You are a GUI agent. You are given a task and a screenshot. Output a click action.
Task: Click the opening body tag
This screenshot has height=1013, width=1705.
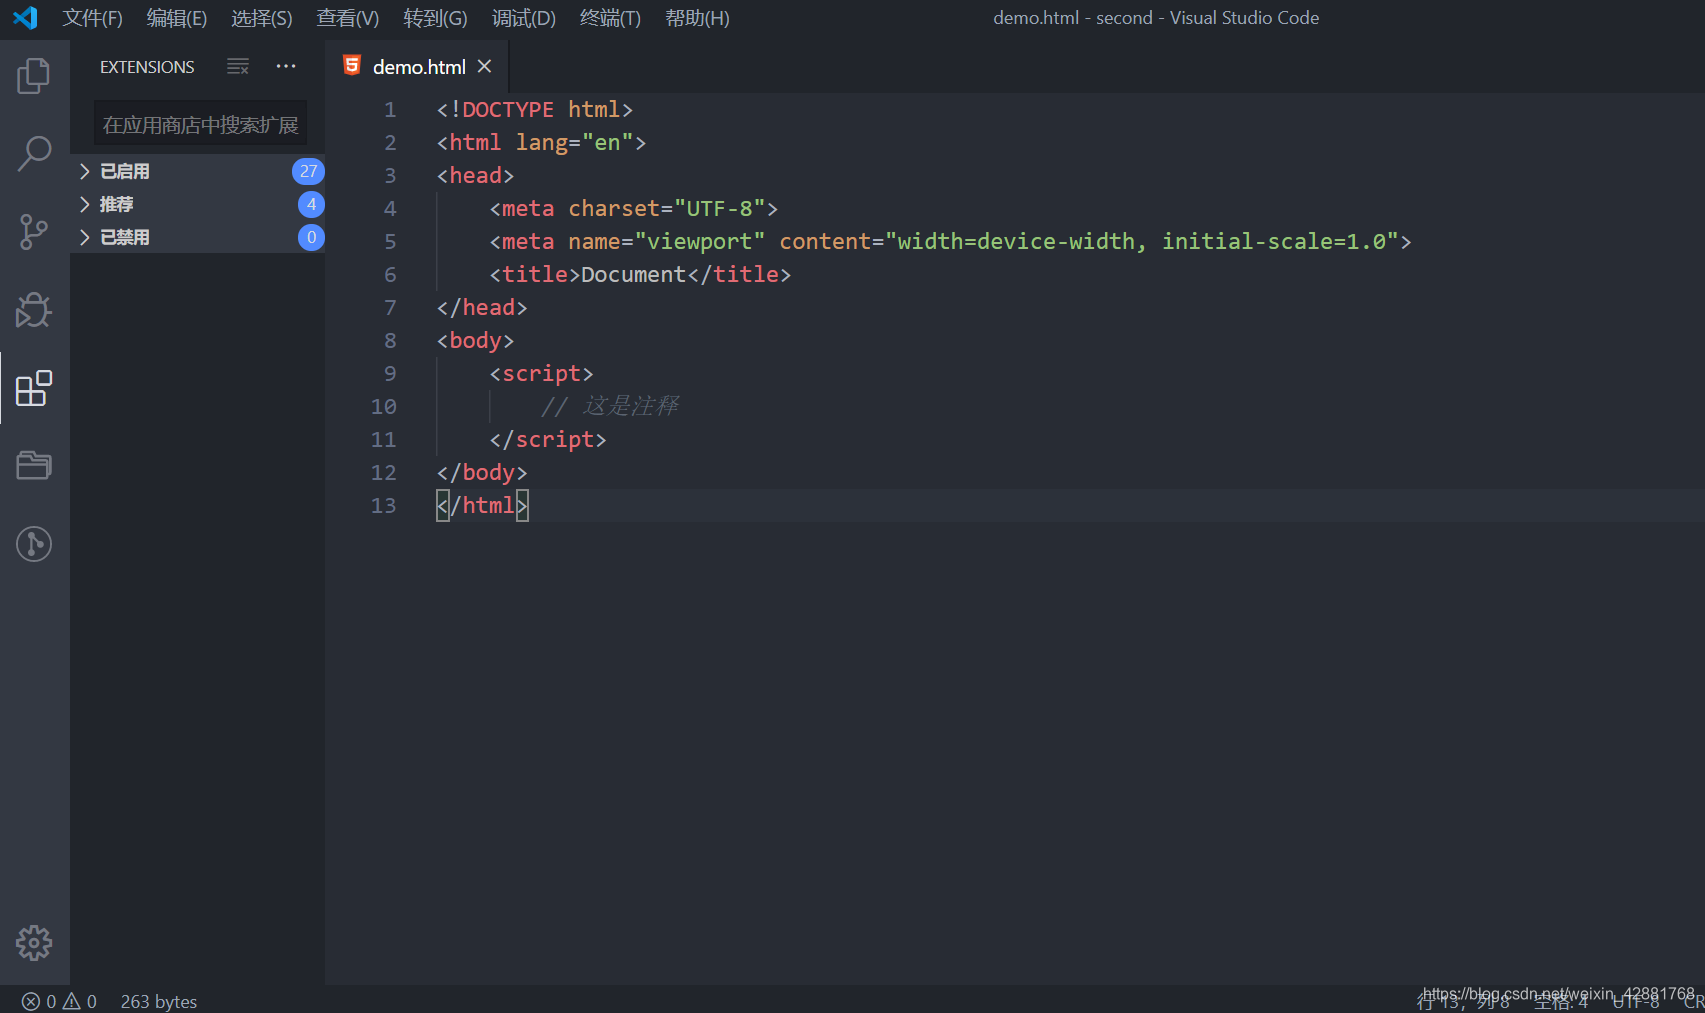(x=476, y=341)
